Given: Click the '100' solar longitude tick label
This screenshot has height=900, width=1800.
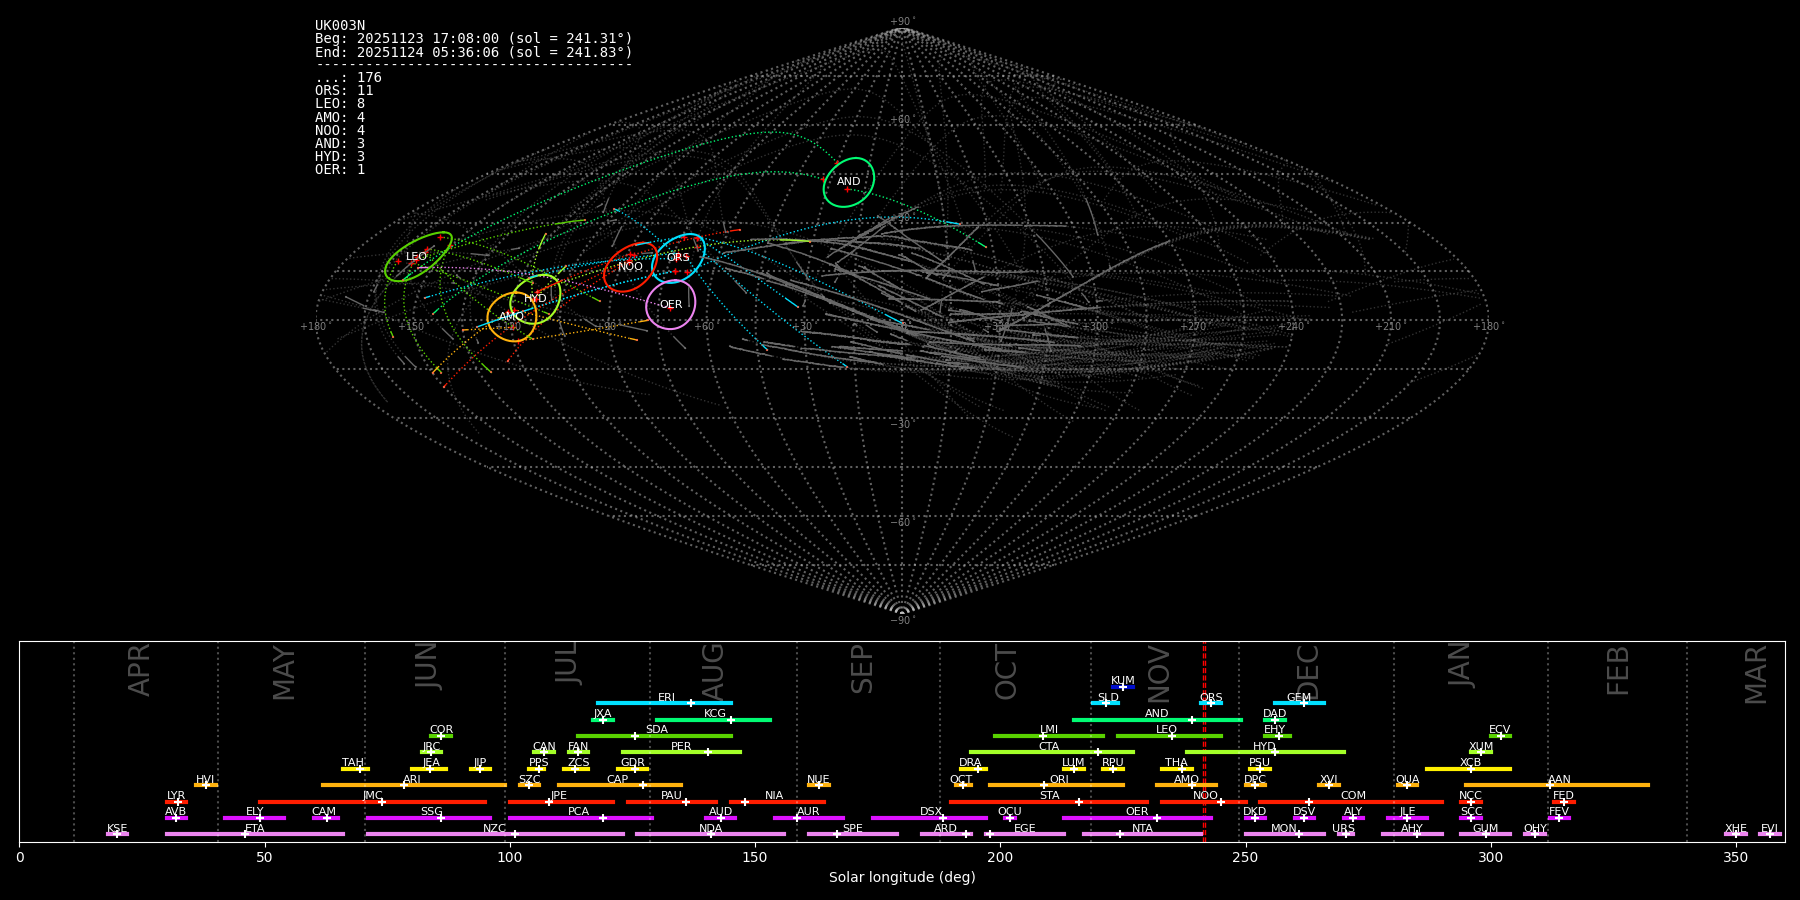Looking at the screenshot, I should coord(510,857).
